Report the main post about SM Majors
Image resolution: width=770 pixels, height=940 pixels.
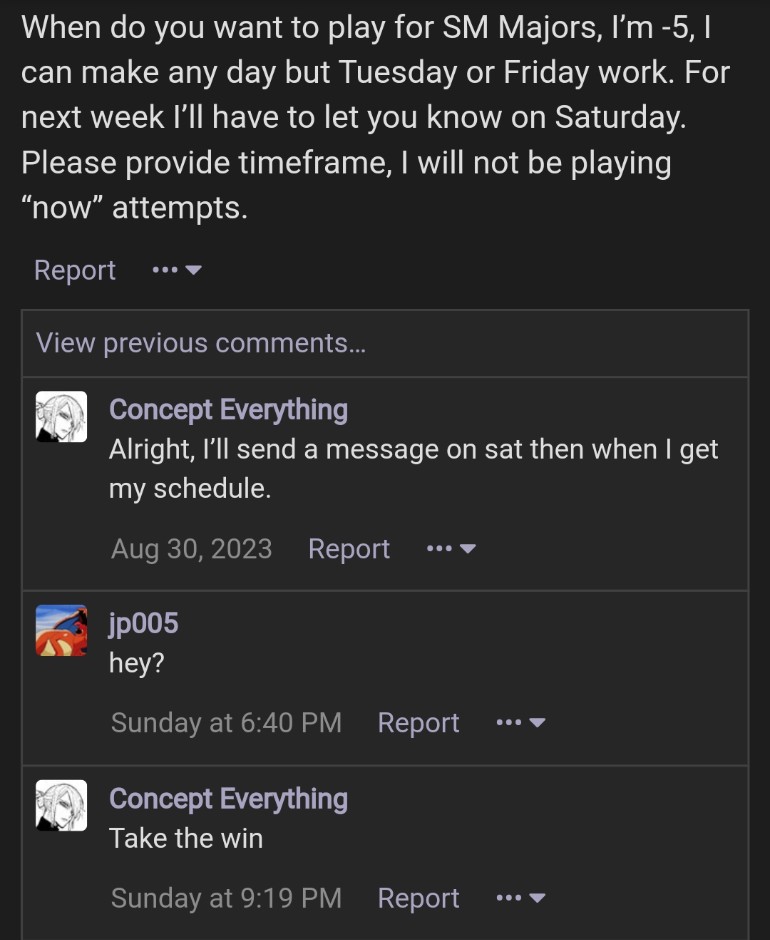coord(75,270)
